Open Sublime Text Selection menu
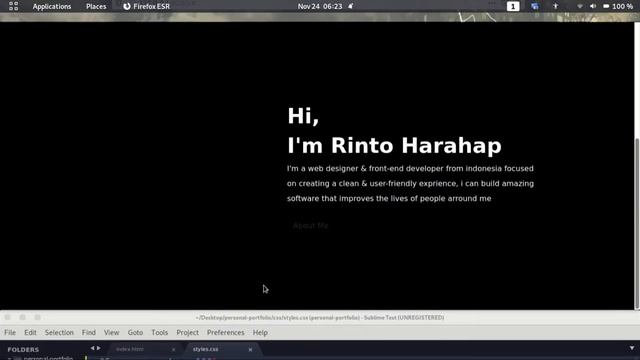The image size is (640, 360). (x=59, y=333)
